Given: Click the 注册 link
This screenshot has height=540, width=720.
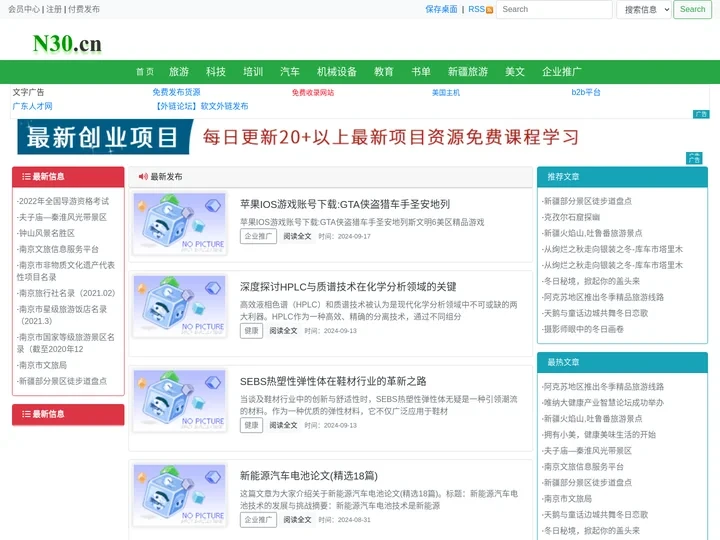Looking at the screenshot, I should click(54, 9).
